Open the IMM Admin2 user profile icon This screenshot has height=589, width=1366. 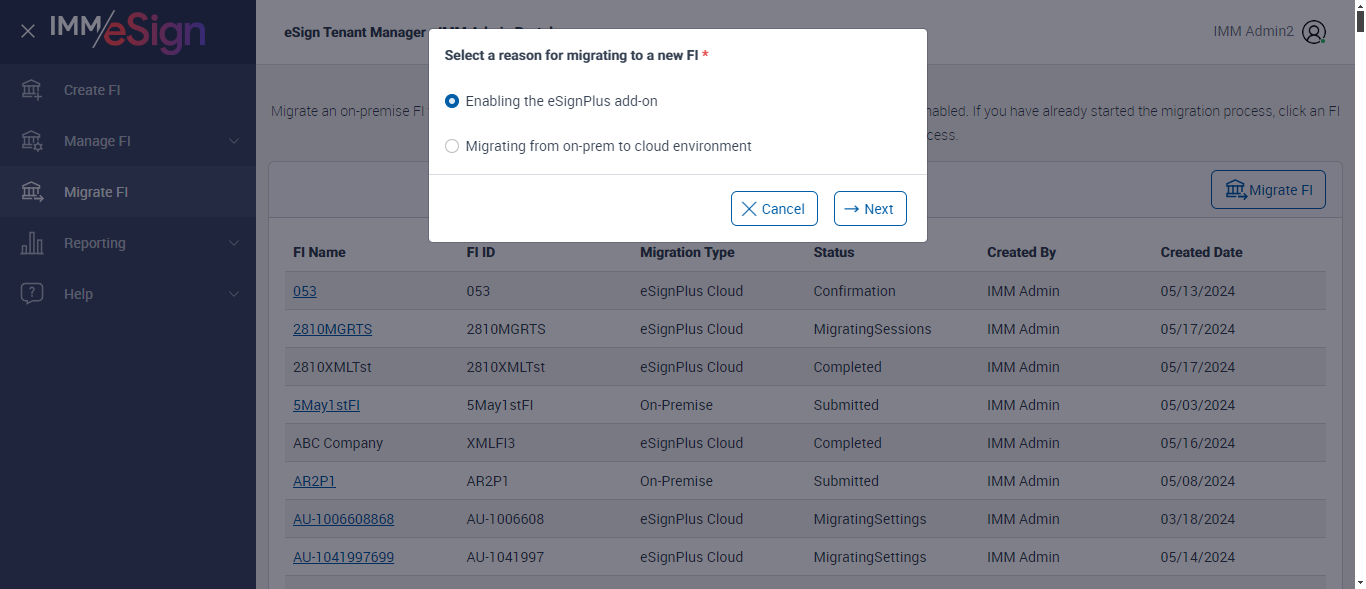pyautogui.click(x=1314, y=32)
